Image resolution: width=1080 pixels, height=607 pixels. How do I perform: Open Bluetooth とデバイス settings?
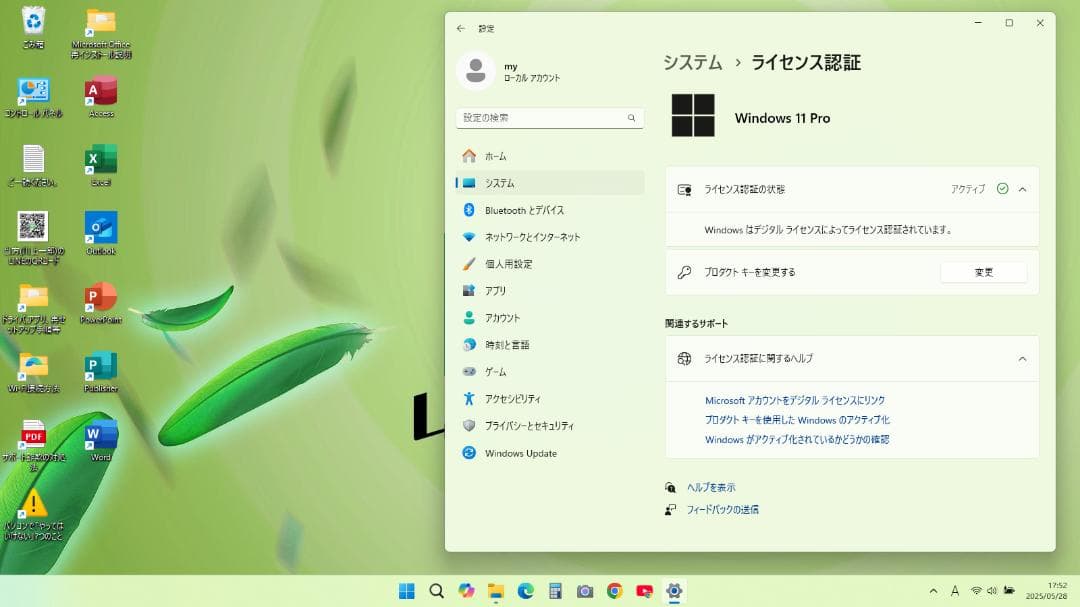(550, 210)
